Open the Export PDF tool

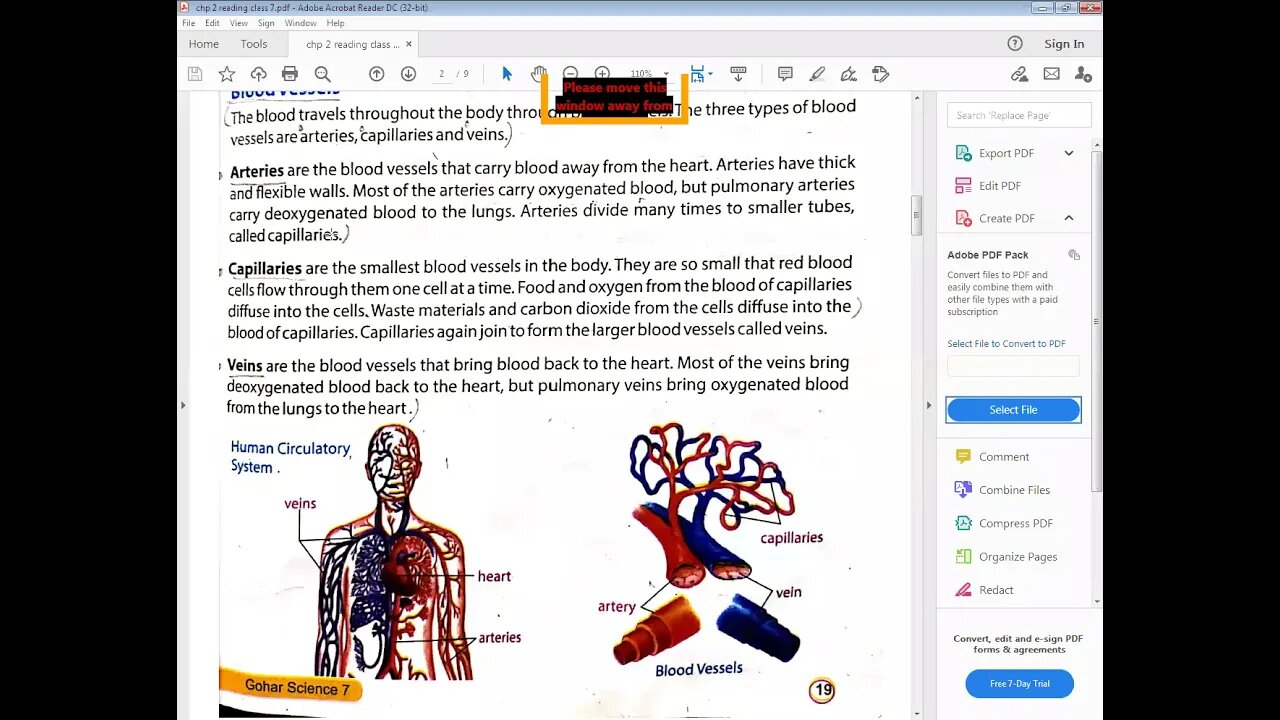[1006, 153]
